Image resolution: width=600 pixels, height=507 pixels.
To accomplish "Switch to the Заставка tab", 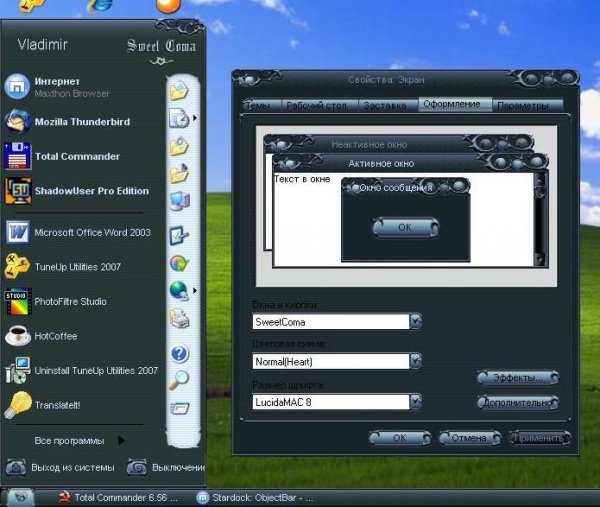I will pyautogui.click(x=388, y=105).
